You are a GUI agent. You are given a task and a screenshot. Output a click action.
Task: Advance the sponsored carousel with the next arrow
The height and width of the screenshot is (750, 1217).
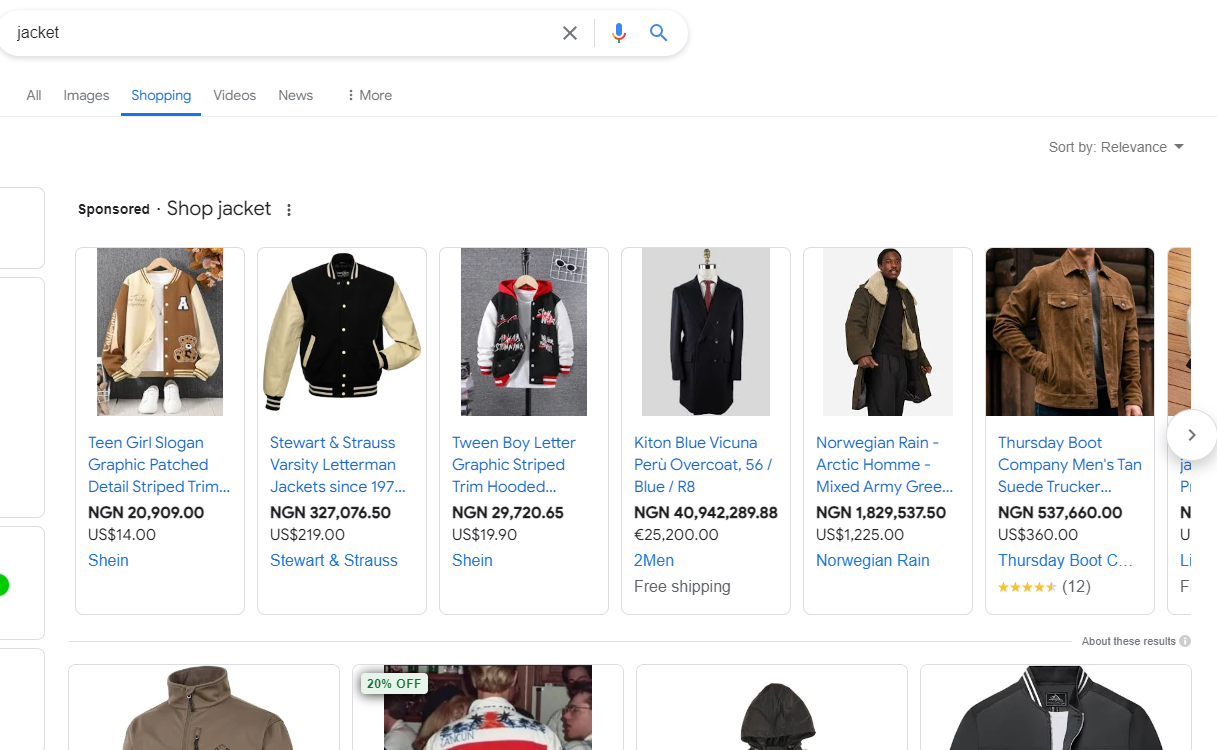[x=1191, y=435]
